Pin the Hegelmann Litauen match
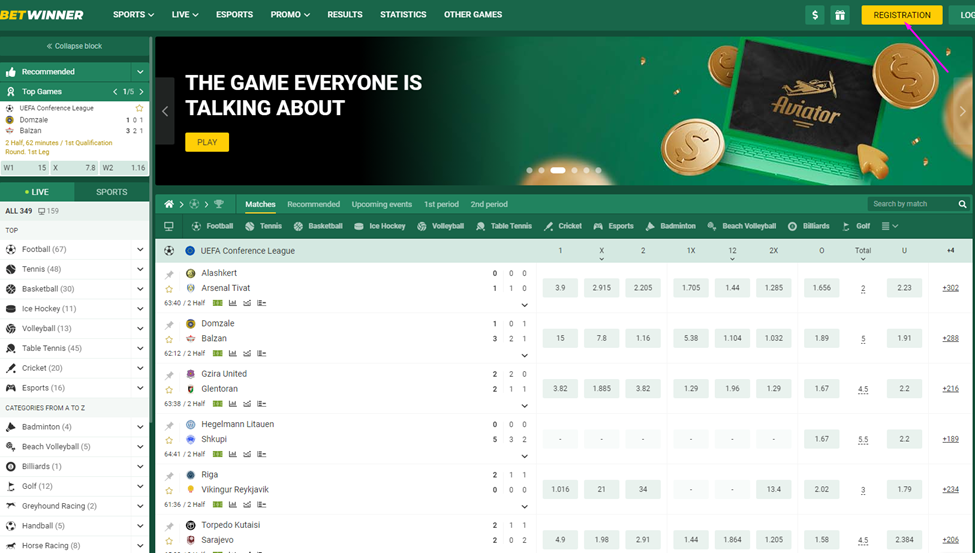The height and width of the screenshot is (553, 975). [169, 425]
